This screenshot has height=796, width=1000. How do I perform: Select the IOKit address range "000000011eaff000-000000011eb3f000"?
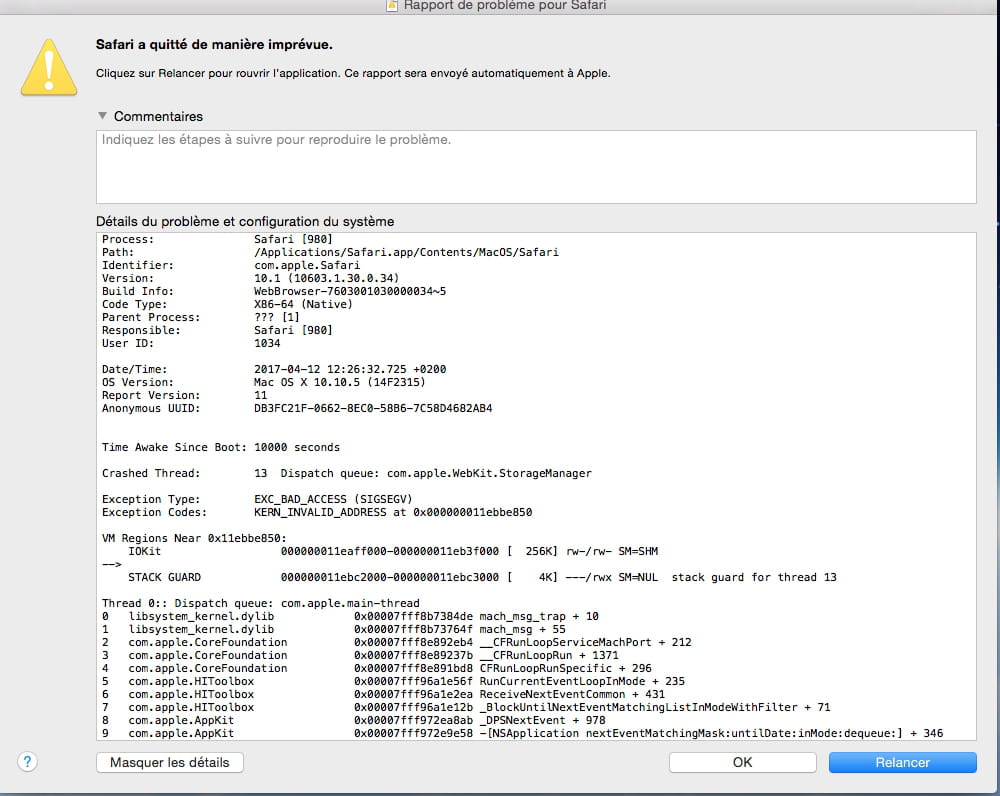pyautogui.click(x=390, y=551)
